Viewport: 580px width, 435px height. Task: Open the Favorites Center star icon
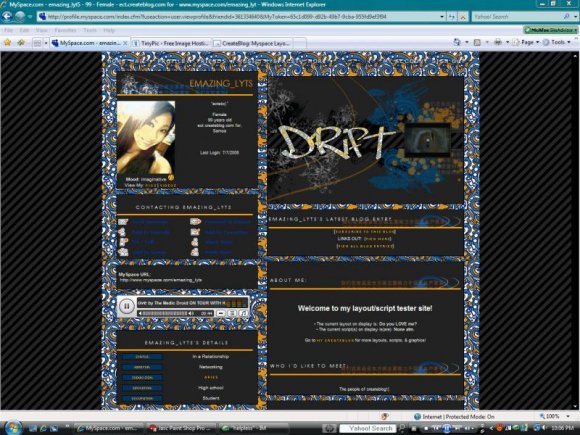pos(8,43)
